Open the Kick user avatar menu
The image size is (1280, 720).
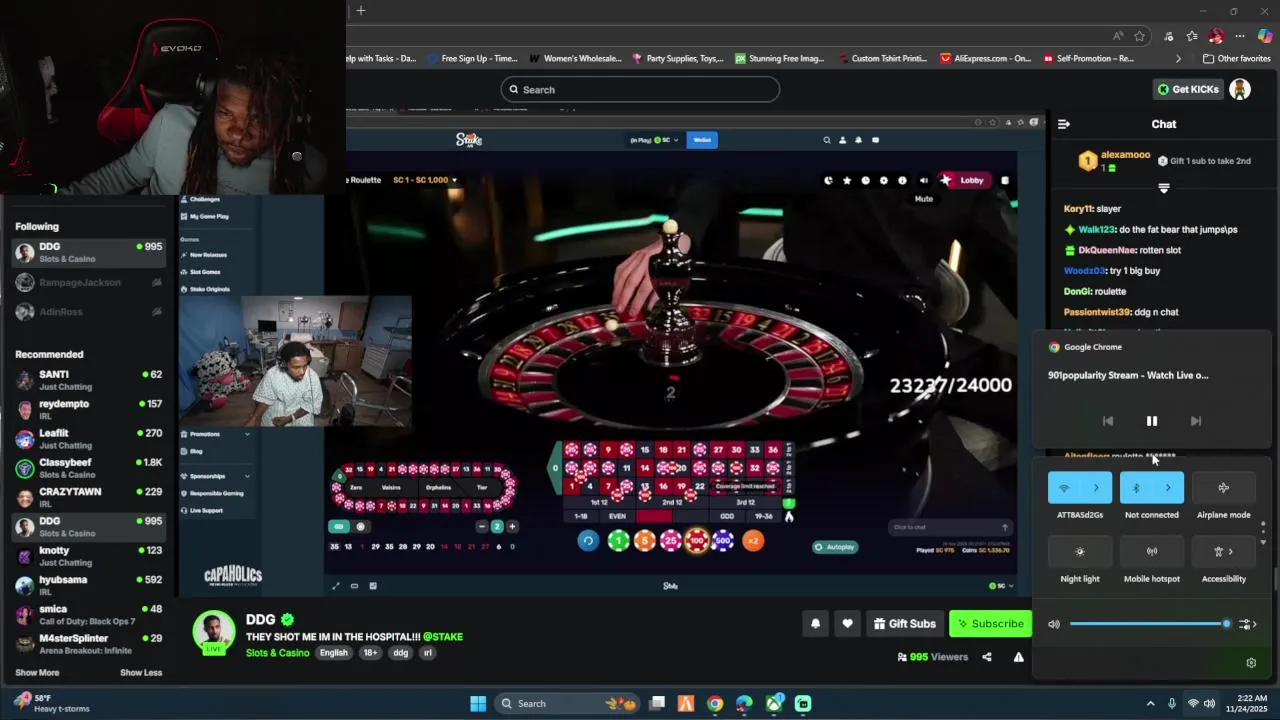pos(1240,89)
